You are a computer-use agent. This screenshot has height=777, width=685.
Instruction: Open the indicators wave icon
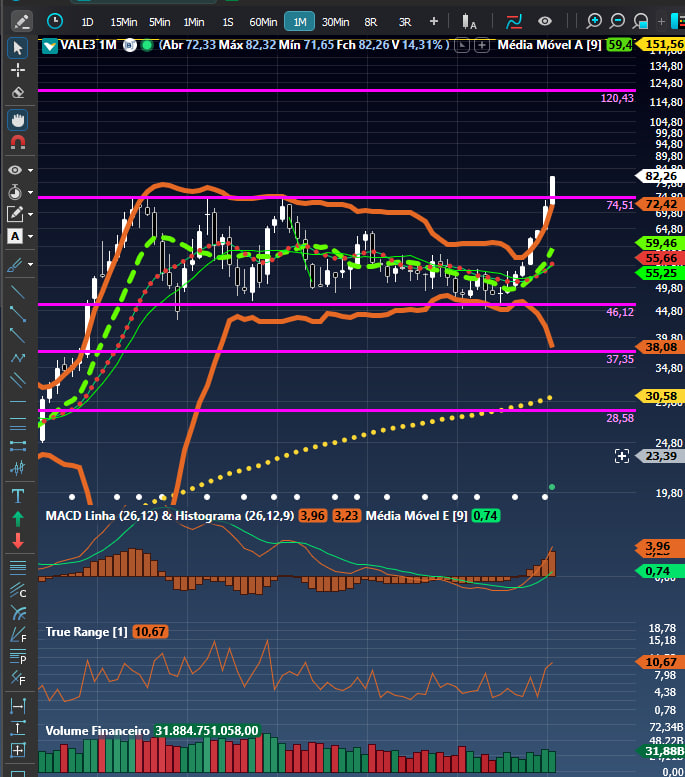coord(514,21)
